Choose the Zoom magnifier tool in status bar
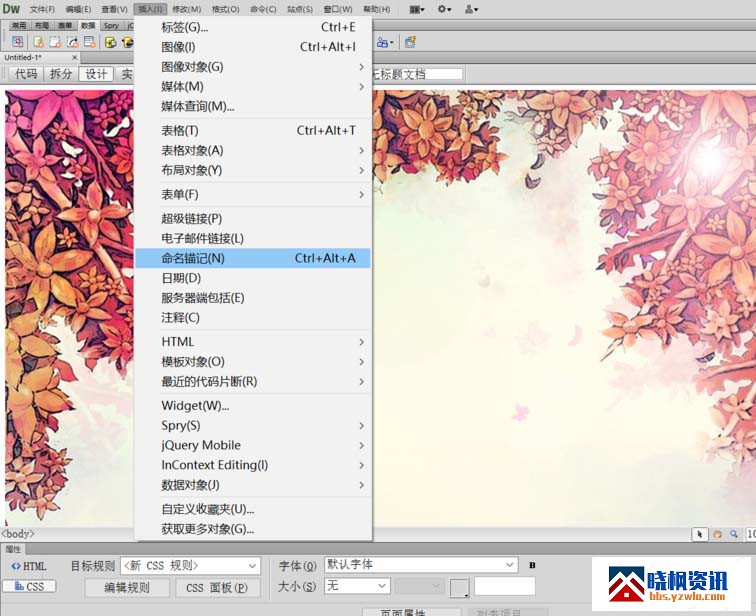The width and height of the screenshot is (756, 616). coord(733,534)
